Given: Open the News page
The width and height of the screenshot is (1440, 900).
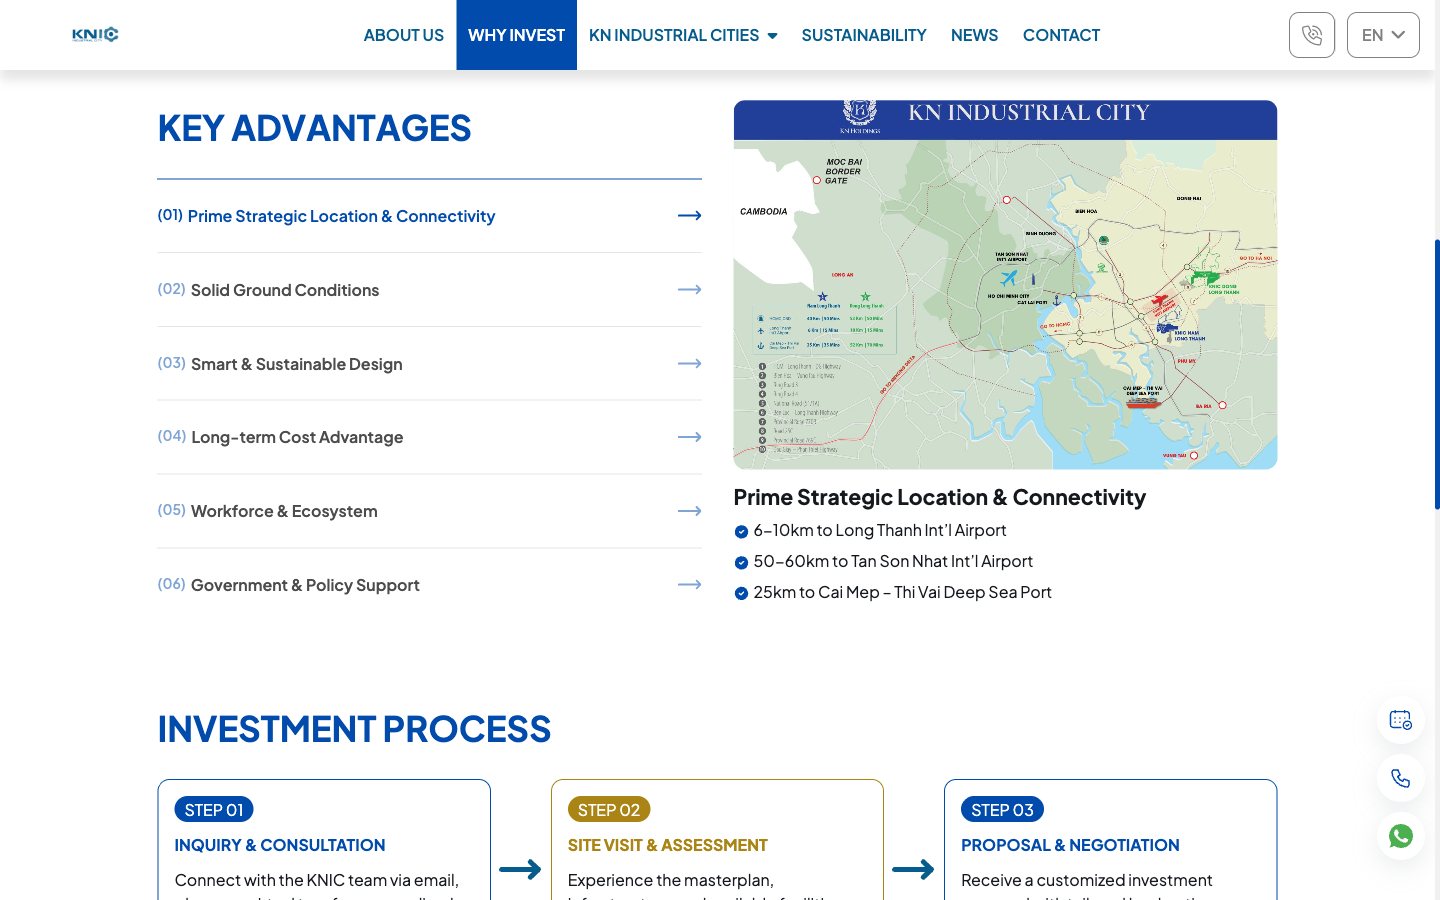Looking at the screenshot, I should click(x=974, y=35).
